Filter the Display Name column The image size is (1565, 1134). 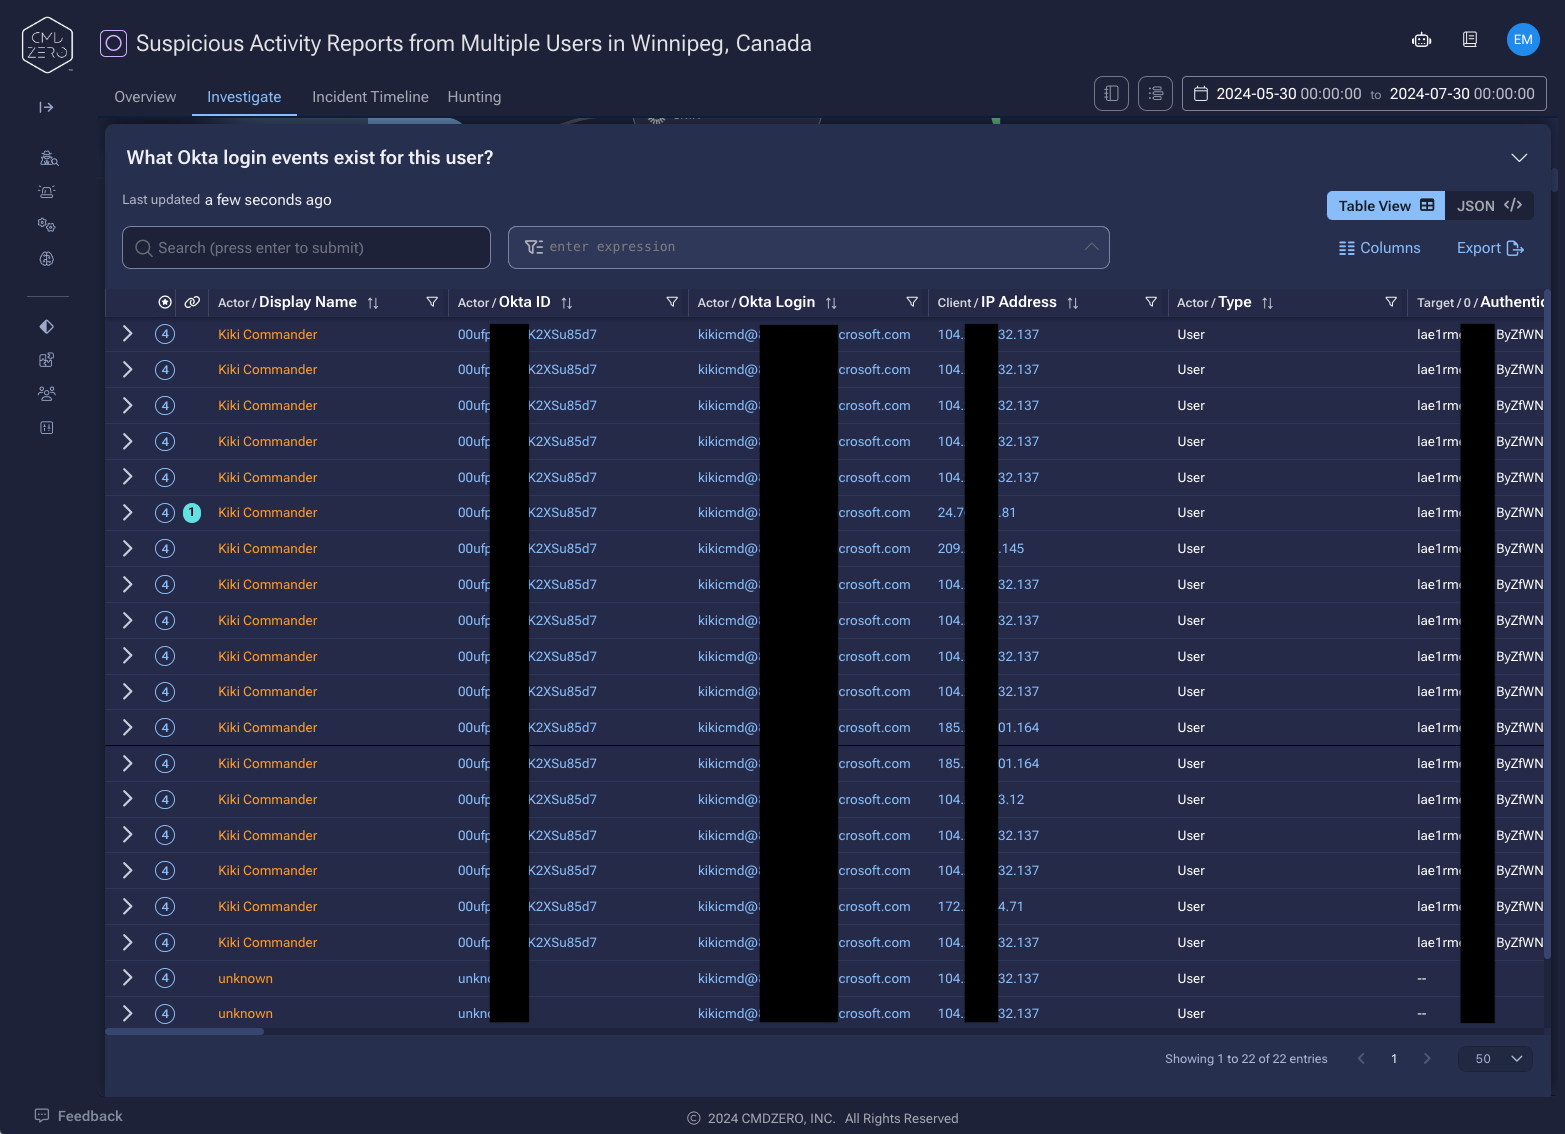coord(432,302)
